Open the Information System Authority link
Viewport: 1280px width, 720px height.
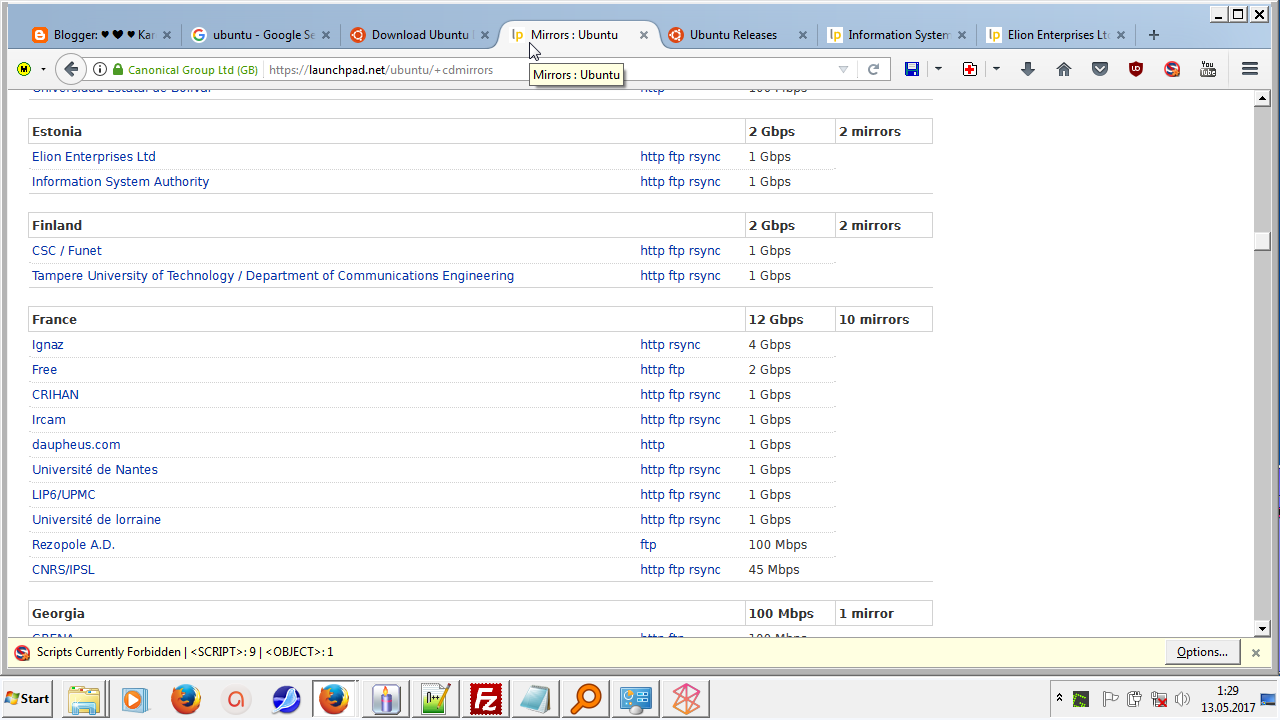[x=121, y=182]
